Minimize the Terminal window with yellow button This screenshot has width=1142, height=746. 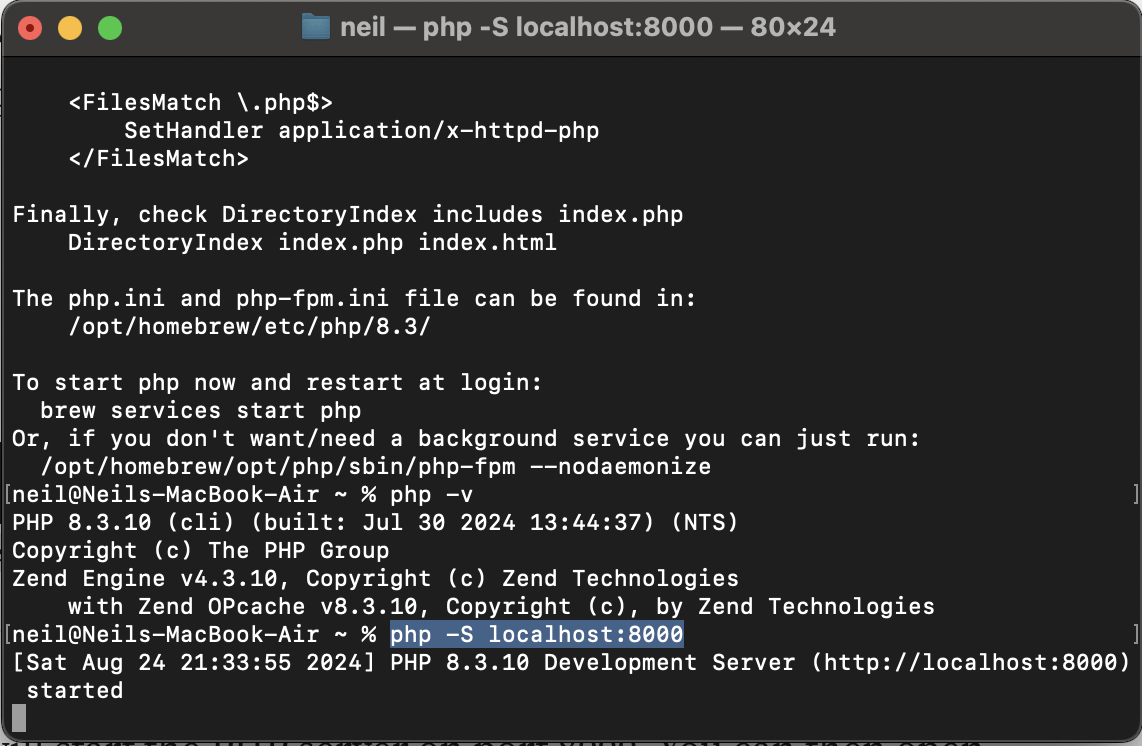(x=70, y=28)
